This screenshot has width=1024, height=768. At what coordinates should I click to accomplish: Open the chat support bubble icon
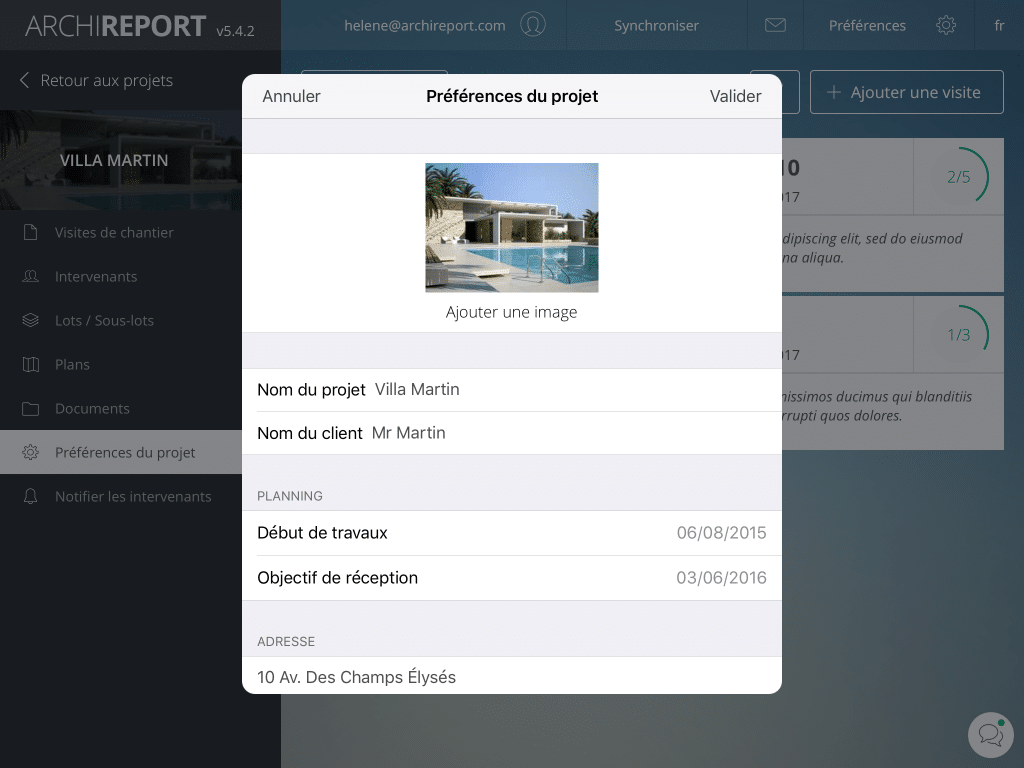pyautogui.click(x=991, y=735)
